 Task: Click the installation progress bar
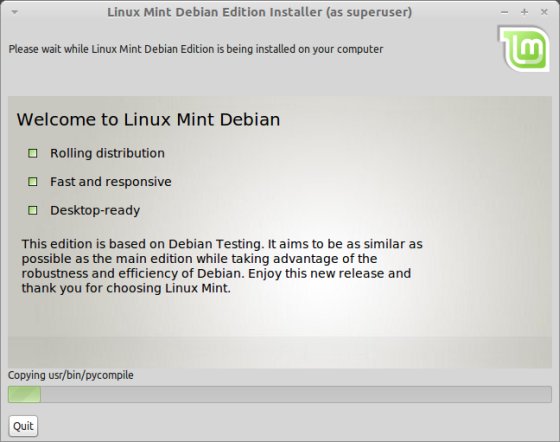coord(280,395)
